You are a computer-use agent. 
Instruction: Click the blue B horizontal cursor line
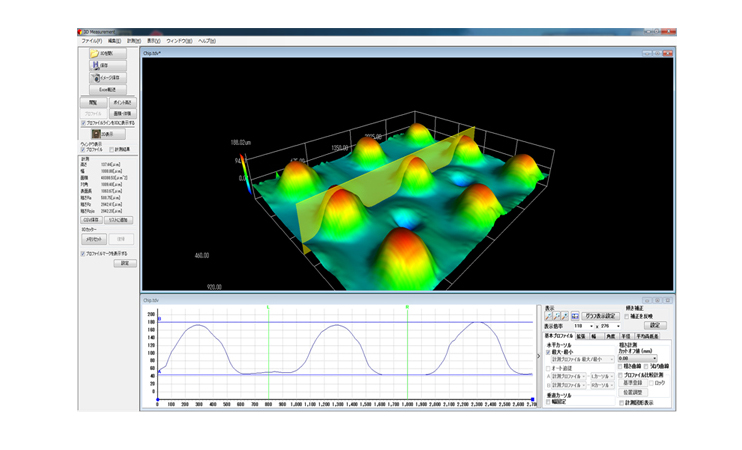tap(345, 323)
